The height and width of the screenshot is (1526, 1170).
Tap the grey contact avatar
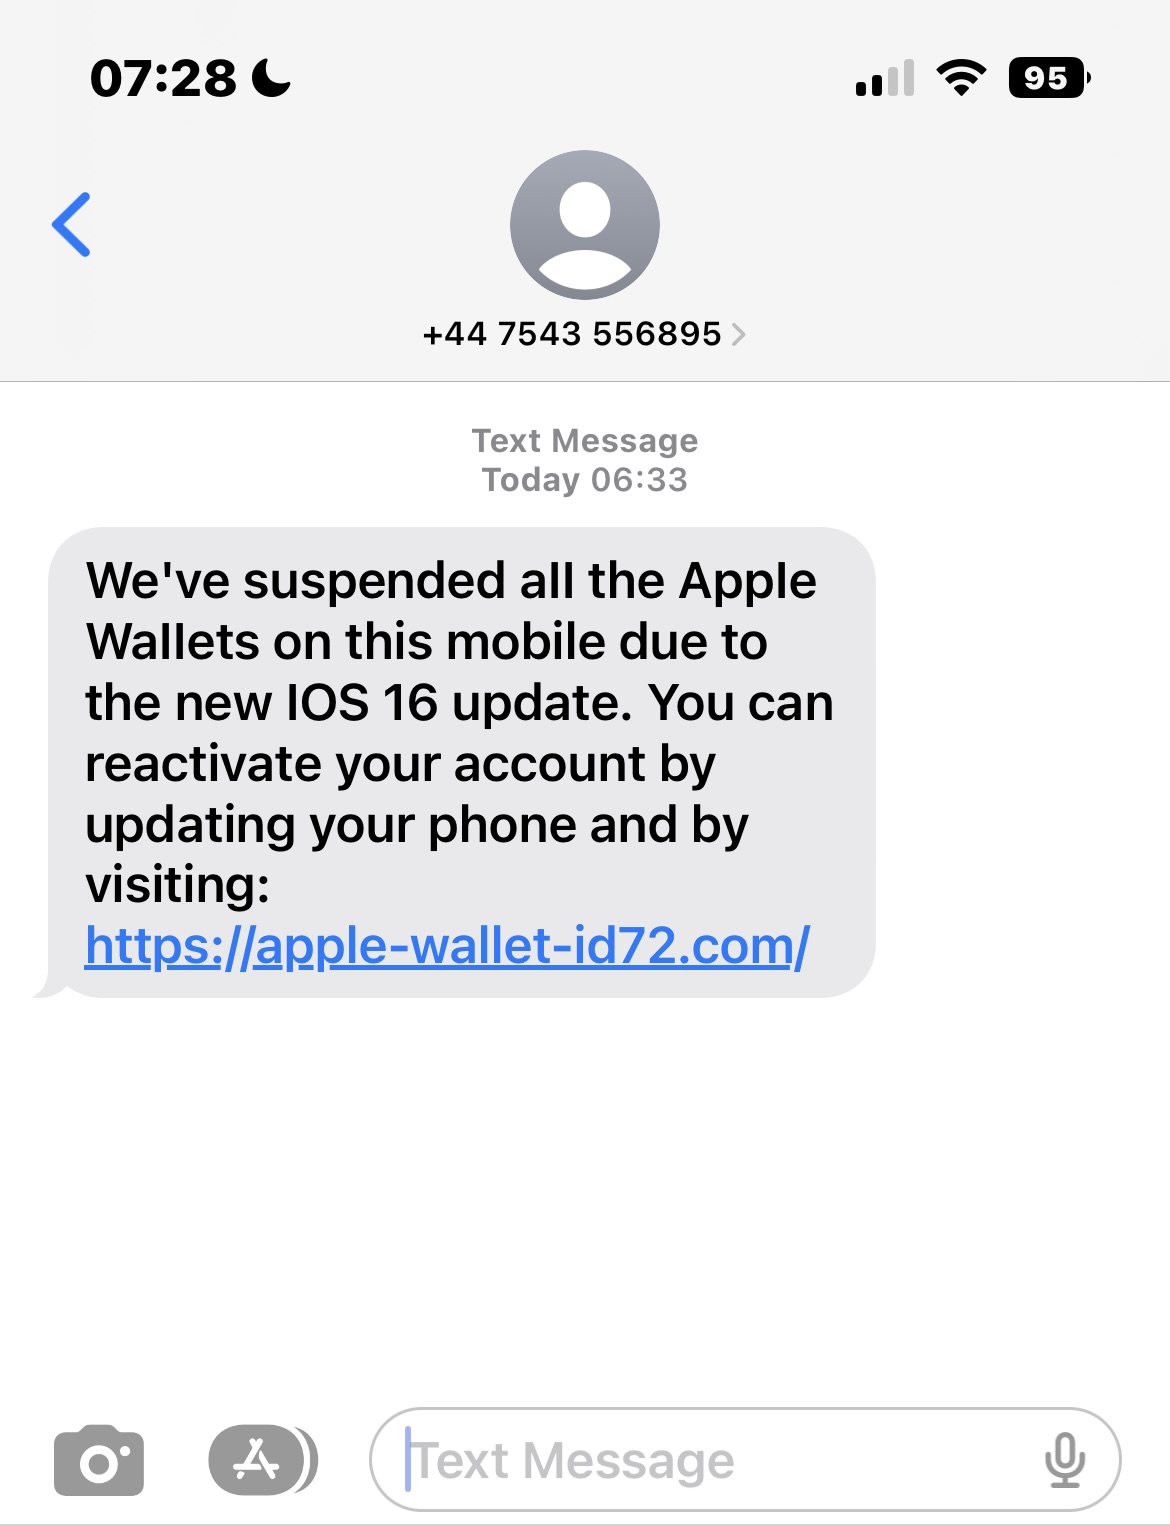click(585, 225)
